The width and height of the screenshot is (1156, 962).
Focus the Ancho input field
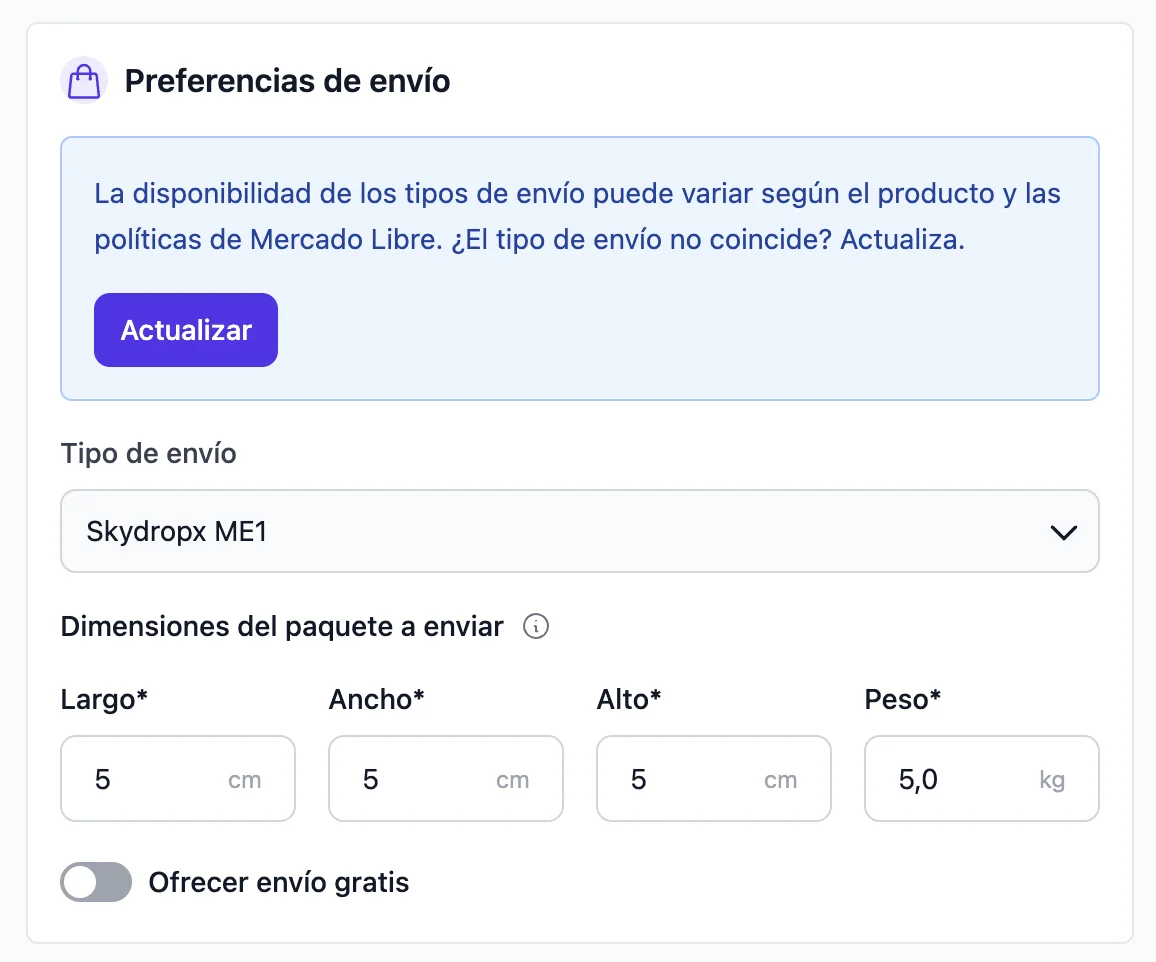click(445, 778)
